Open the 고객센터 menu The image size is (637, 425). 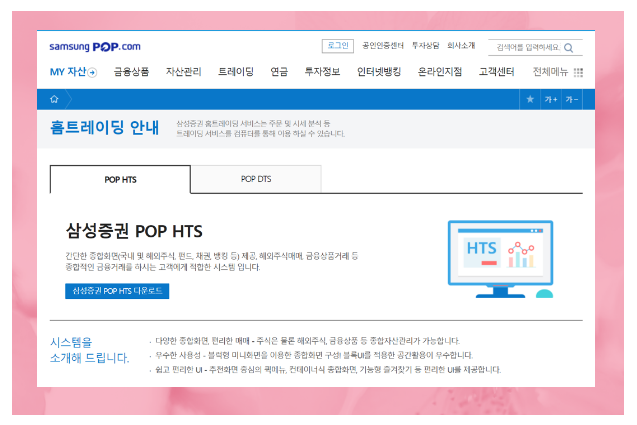tap(496, 72)
